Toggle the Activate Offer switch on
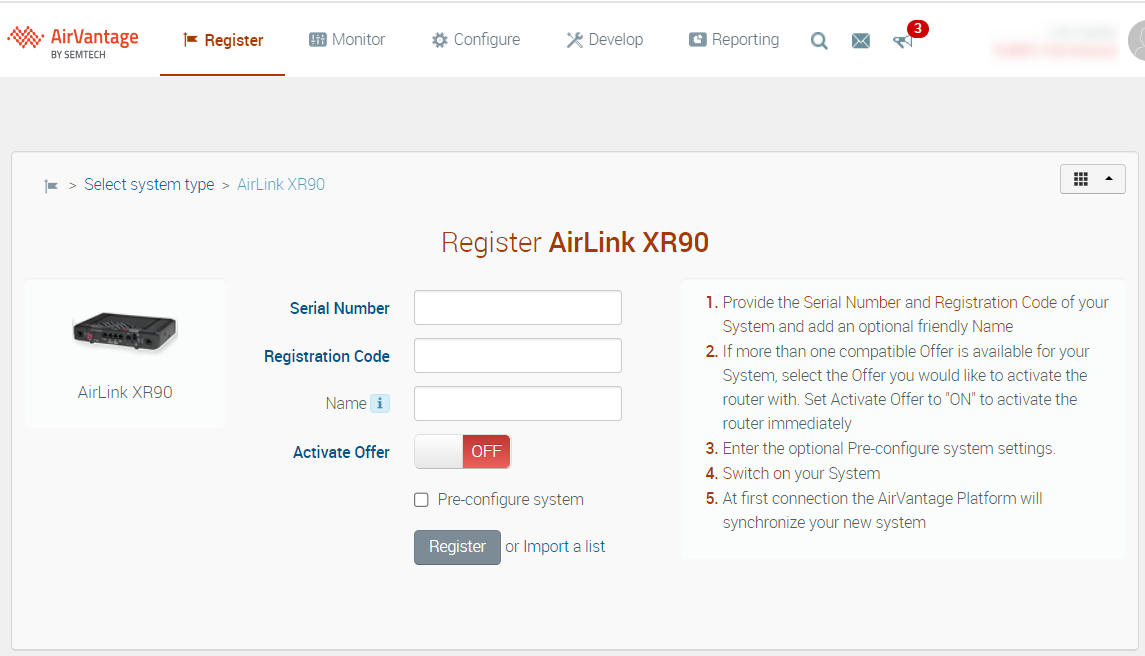 [x=462, y=452]
